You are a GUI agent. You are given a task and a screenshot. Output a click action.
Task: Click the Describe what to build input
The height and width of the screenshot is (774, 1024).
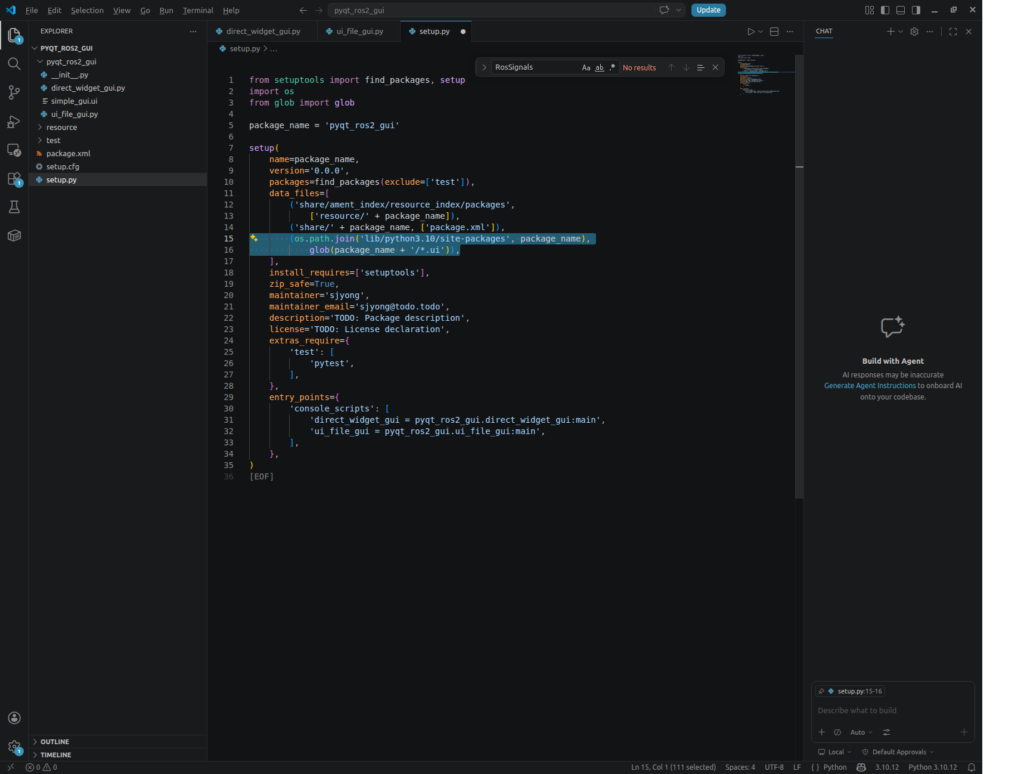click(x=893, y=711)
